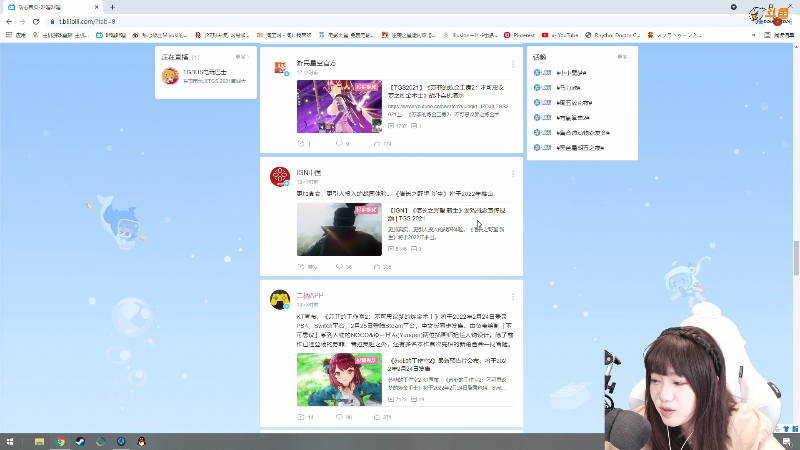Open the IGN post caption text

point(396,194)
